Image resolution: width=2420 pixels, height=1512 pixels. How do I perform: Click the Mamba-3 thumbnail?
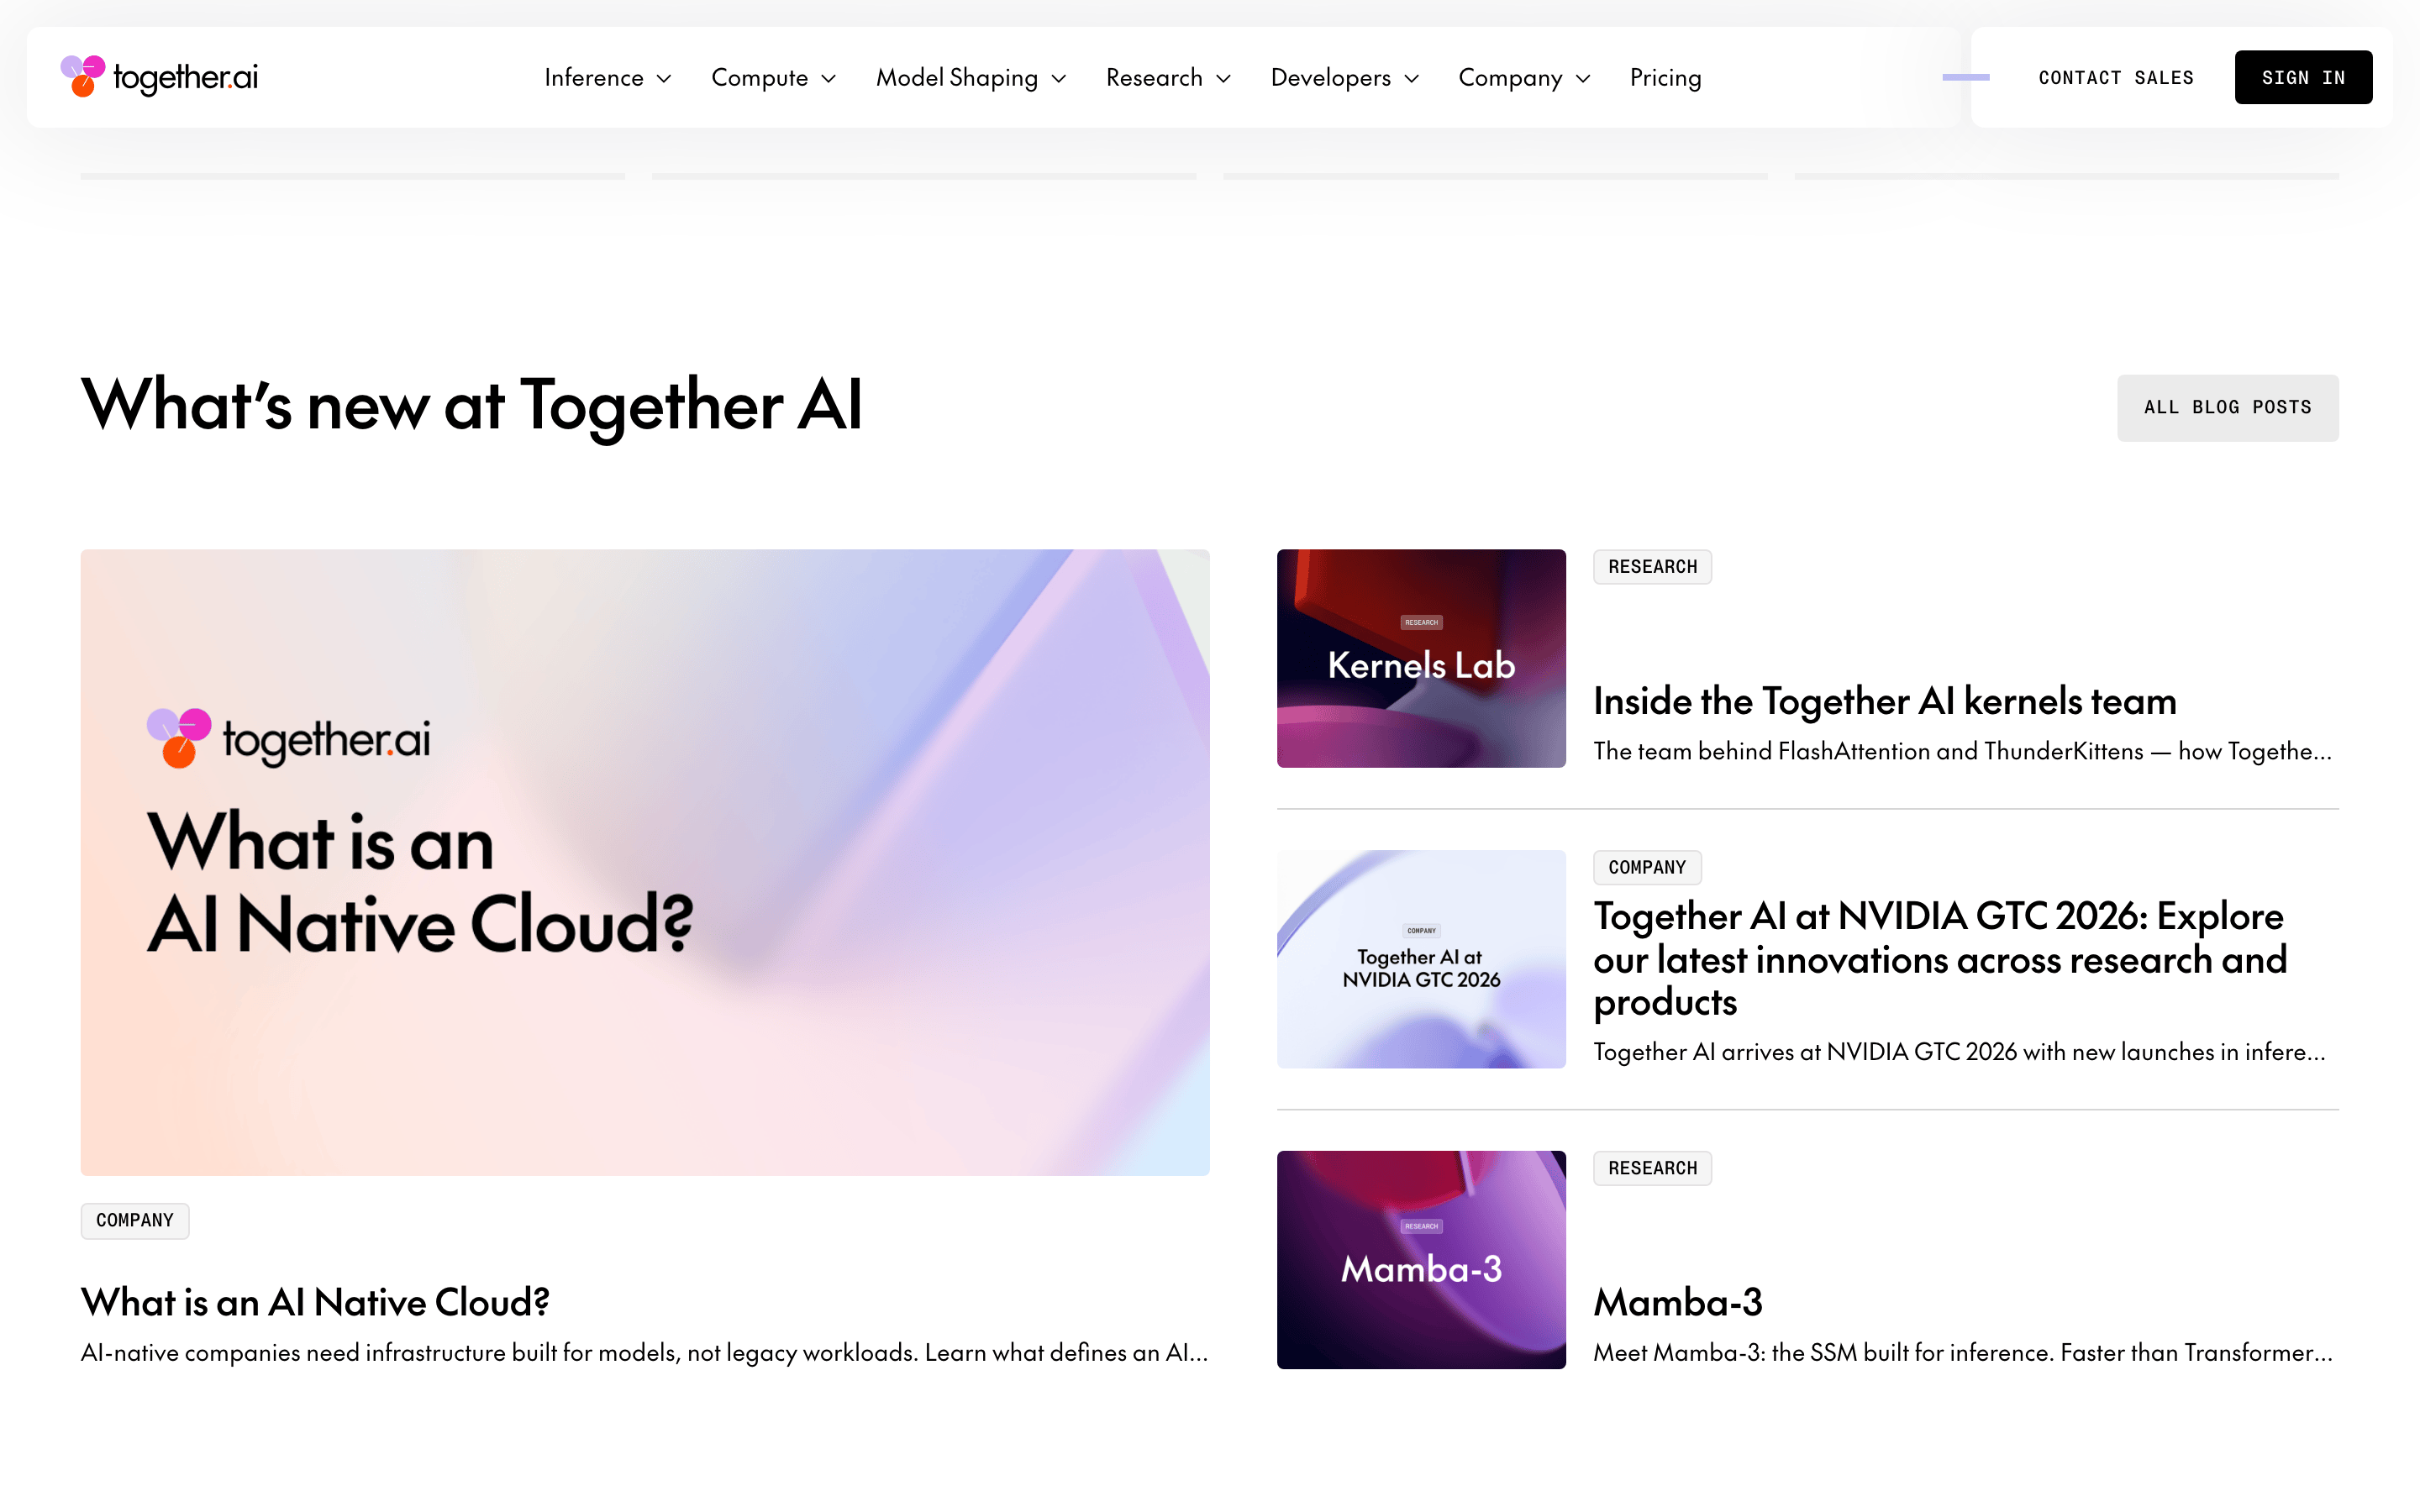pos(1421,1260)
